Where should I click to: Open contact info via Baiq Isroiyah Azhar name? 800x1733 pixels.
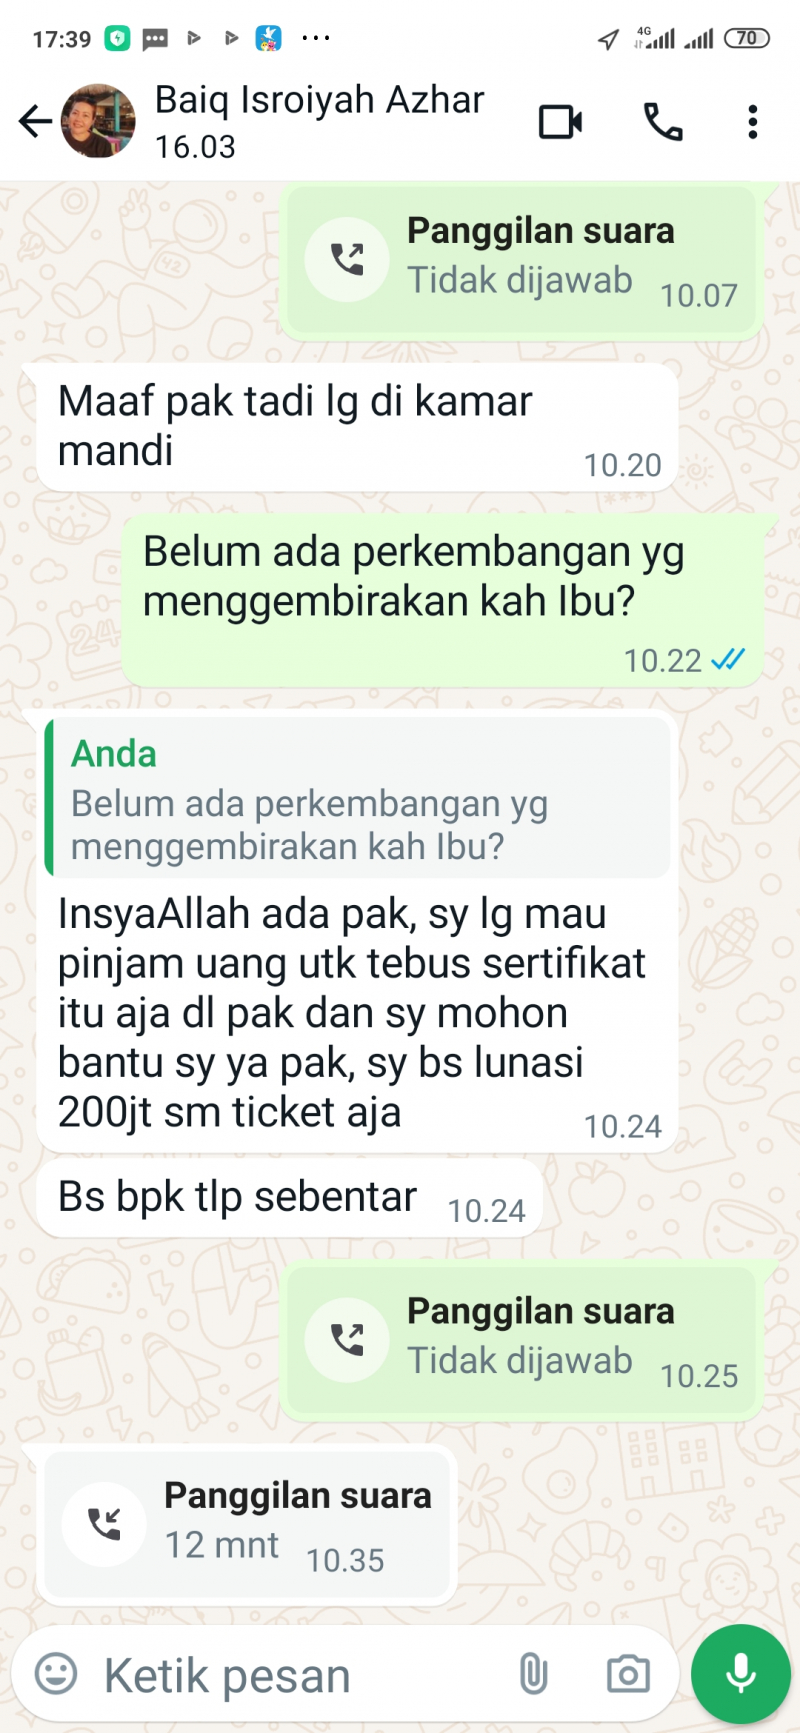319,100
